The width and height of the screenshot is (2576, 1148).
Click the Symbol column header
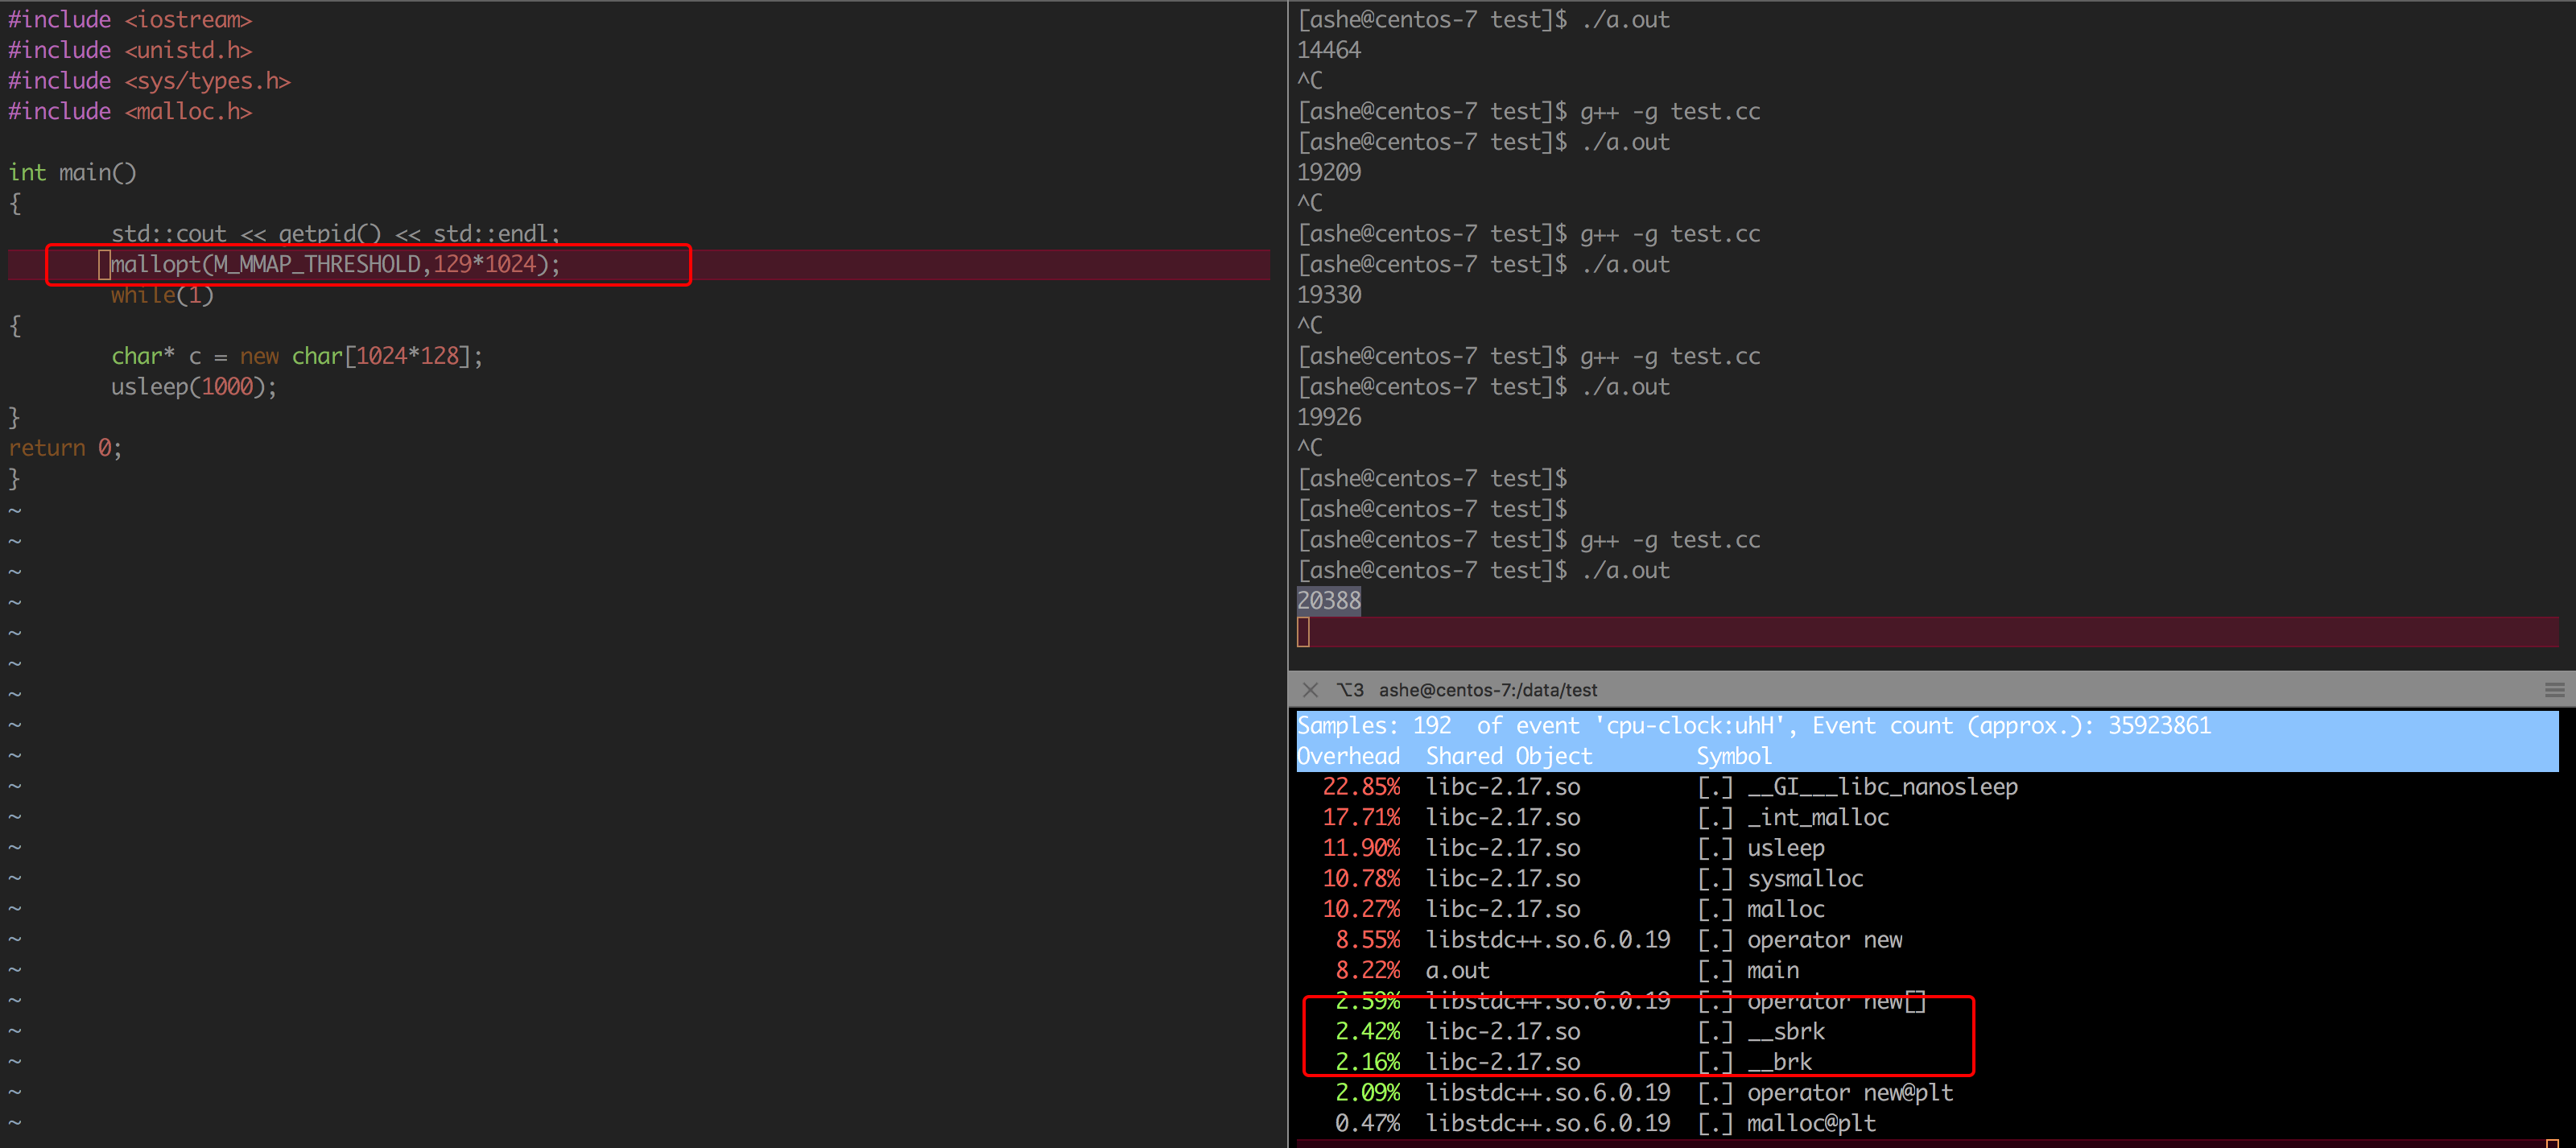click(x=1733, y=756)
